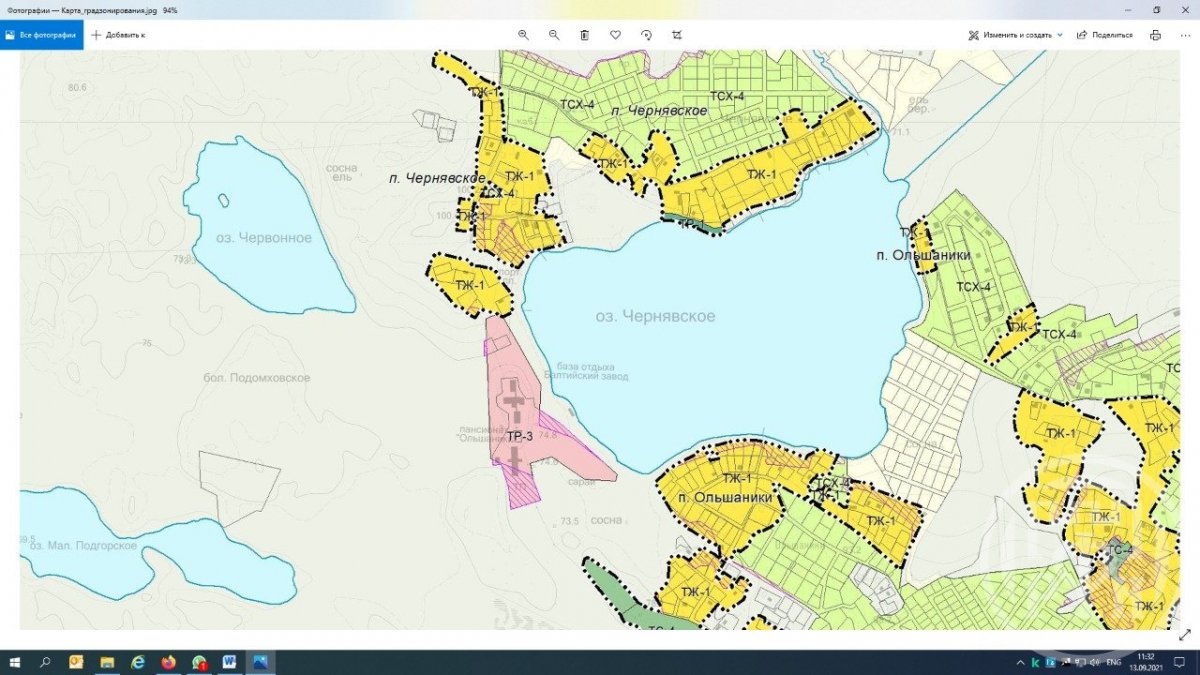Click the оз. Червонное lake label
This screenshot has height=675, width=1200.
263,238
